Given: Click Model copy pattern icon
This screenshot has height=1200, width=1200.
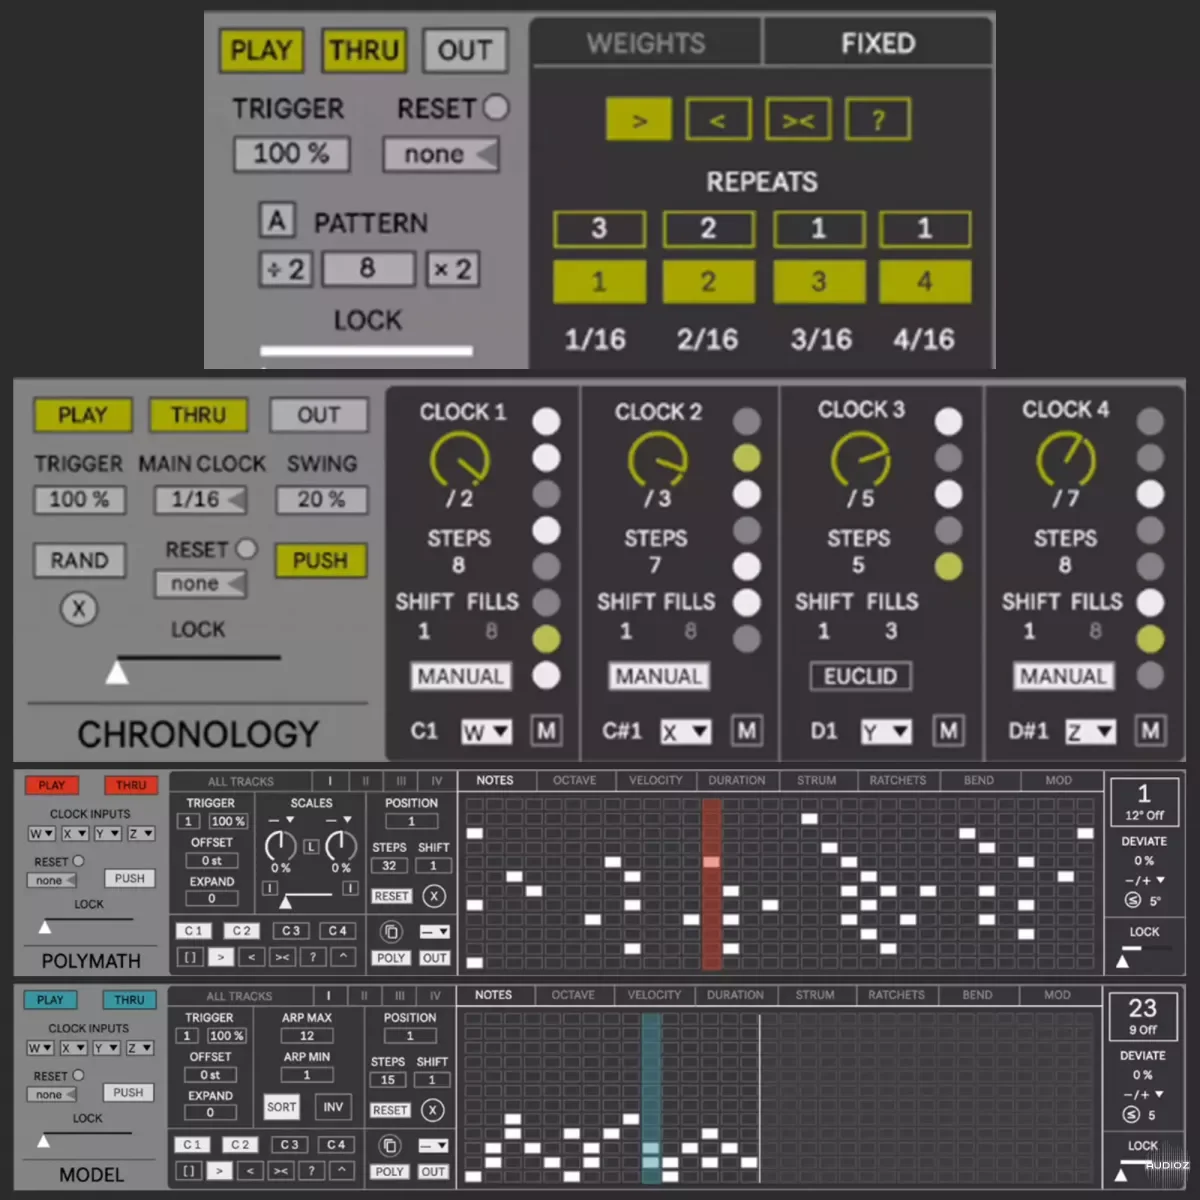Looking at the screenshot, I should 390,1145.
